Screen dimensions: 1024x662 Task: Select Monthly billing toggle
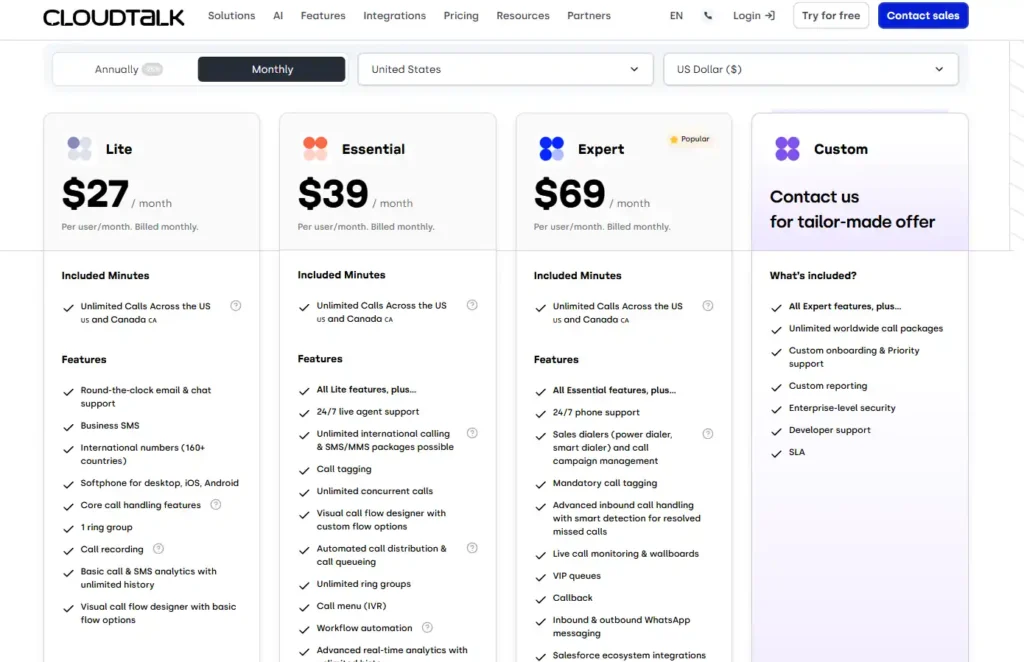(272, 69)
